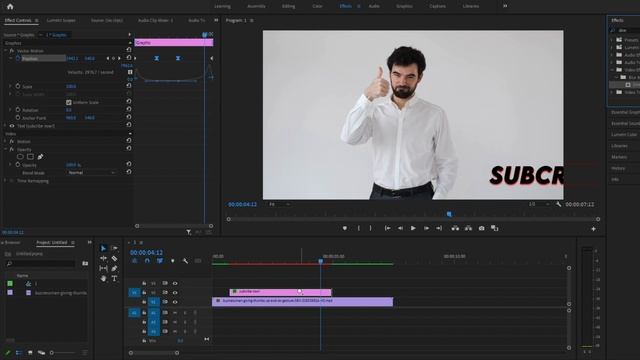The width and height of the screenshot is (640, 360).
Task: Open the Blend Mode dropdown
Action: coord(91,173)
